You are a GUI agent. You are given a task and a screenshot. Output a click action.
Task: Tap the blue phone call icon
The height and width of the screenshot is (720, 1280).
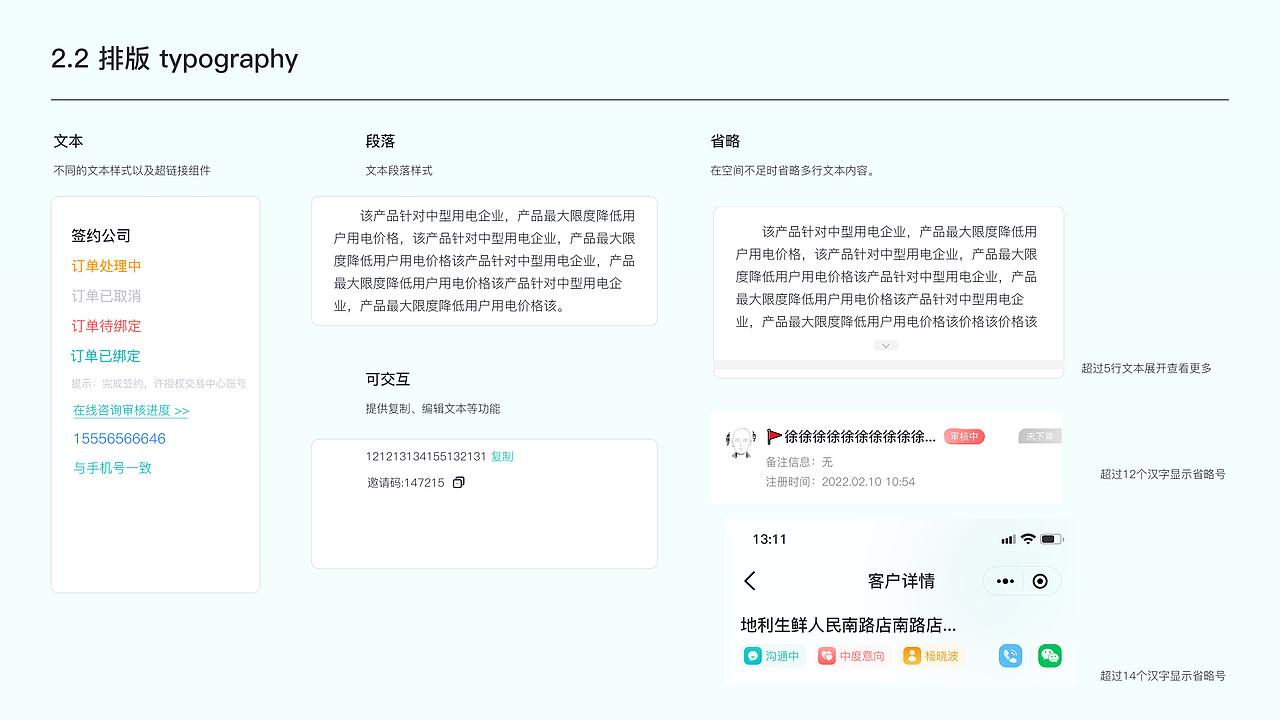1010,655
